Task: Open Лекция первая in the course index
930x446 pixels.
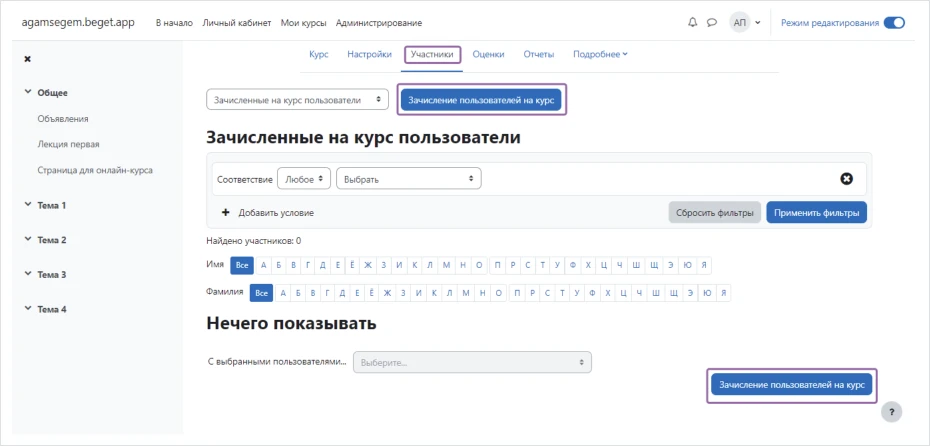Action: 68,144
